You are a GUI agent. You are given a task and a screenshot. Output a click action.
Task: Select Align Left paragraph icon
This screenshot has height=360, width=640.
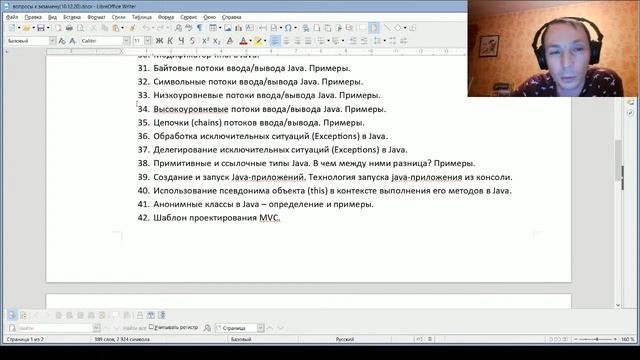(276, 41)
